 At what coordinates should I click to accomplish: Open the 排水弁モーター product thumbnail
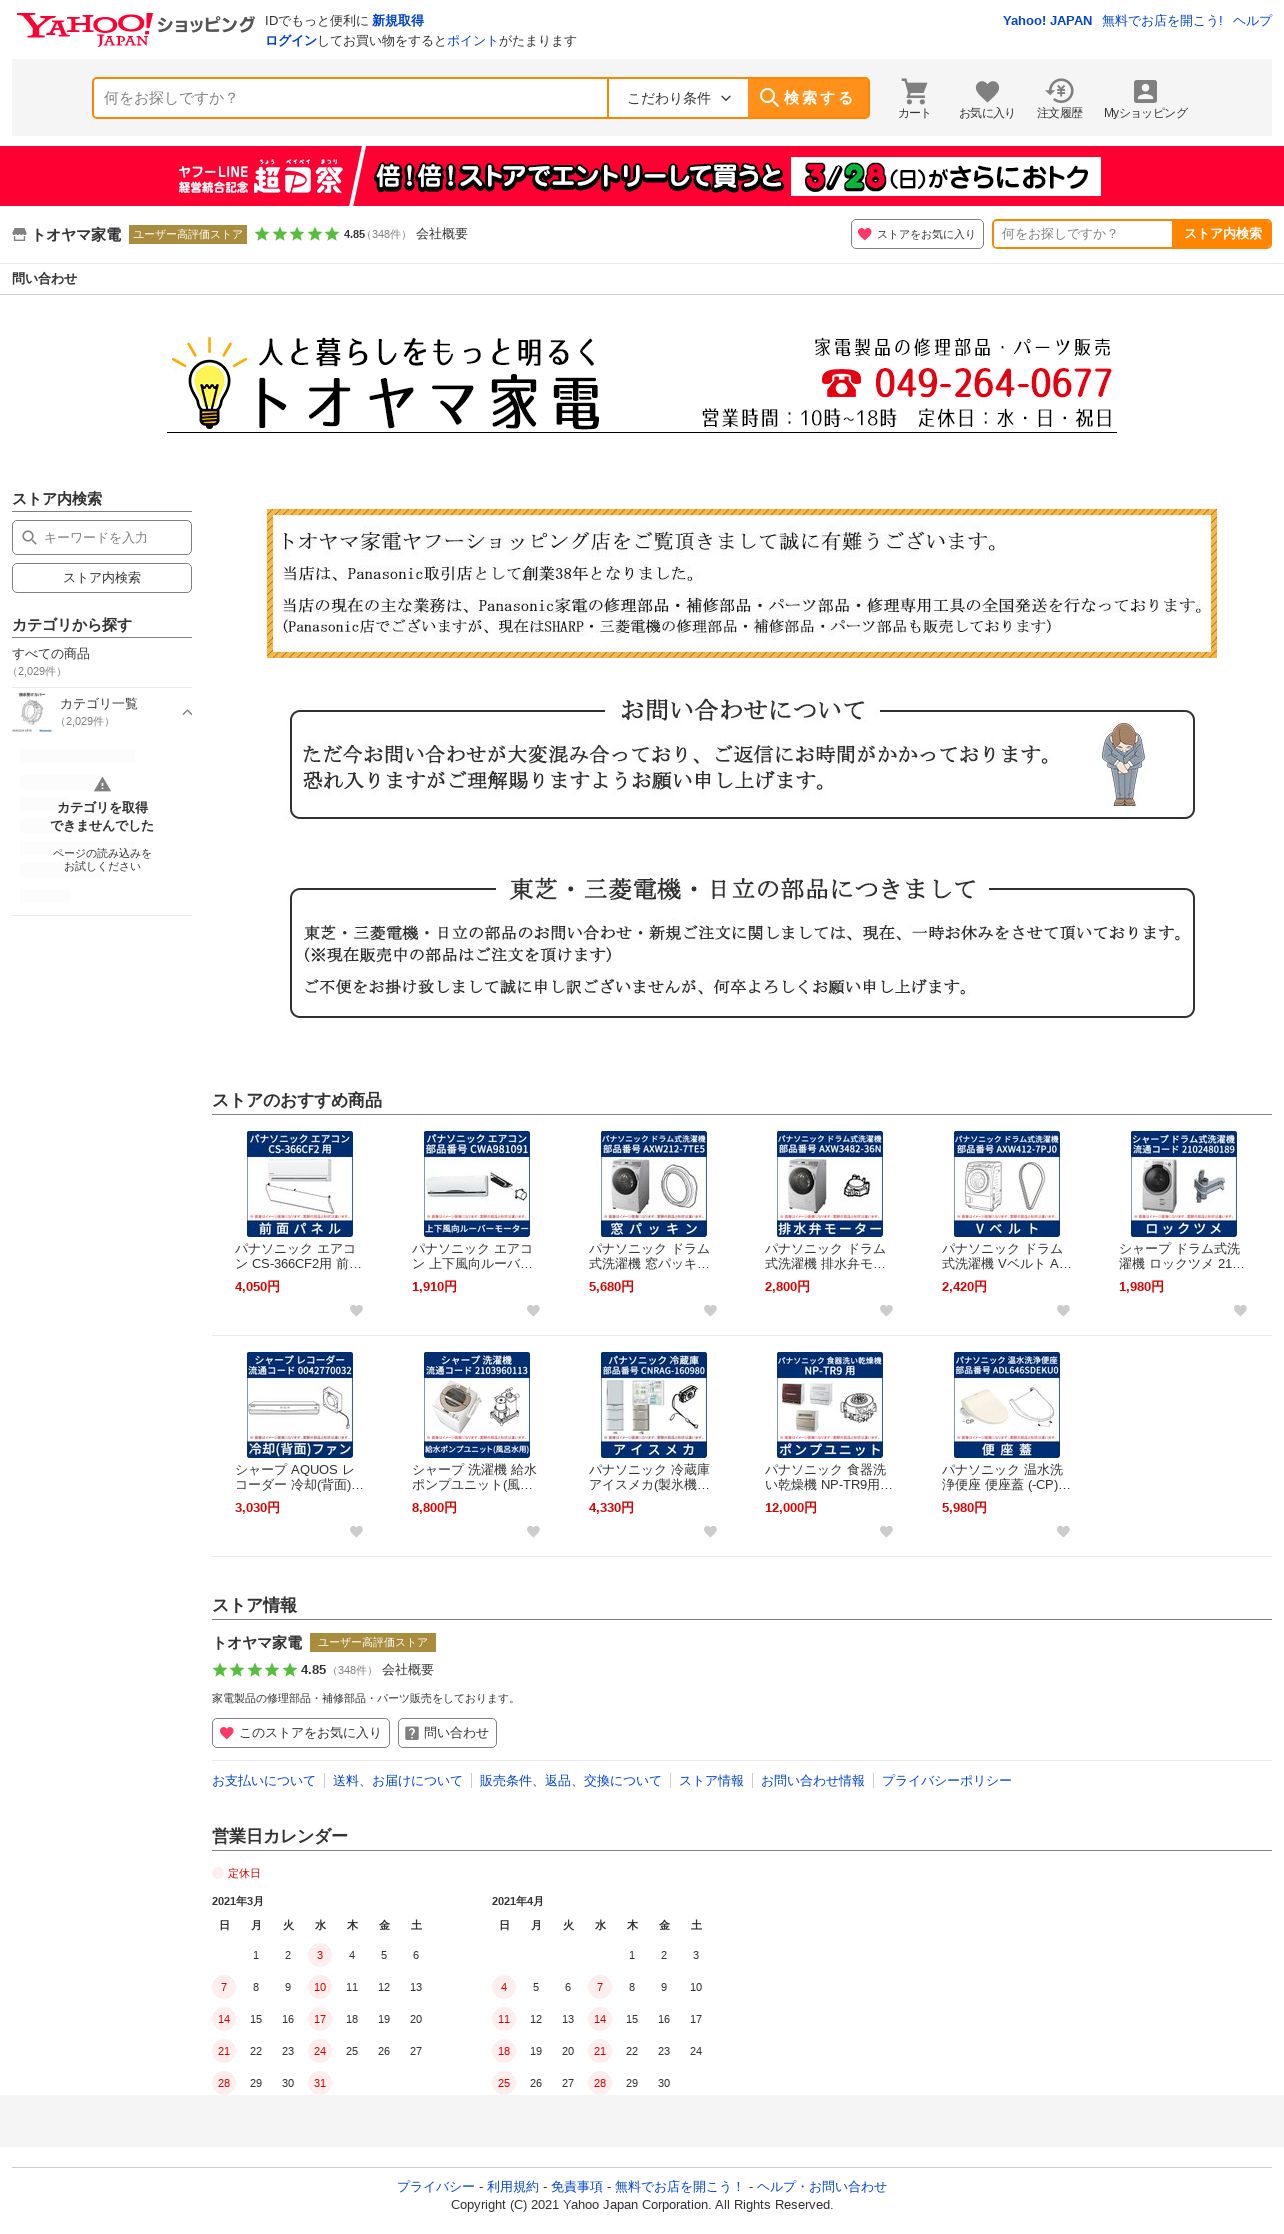[829, 1184]
